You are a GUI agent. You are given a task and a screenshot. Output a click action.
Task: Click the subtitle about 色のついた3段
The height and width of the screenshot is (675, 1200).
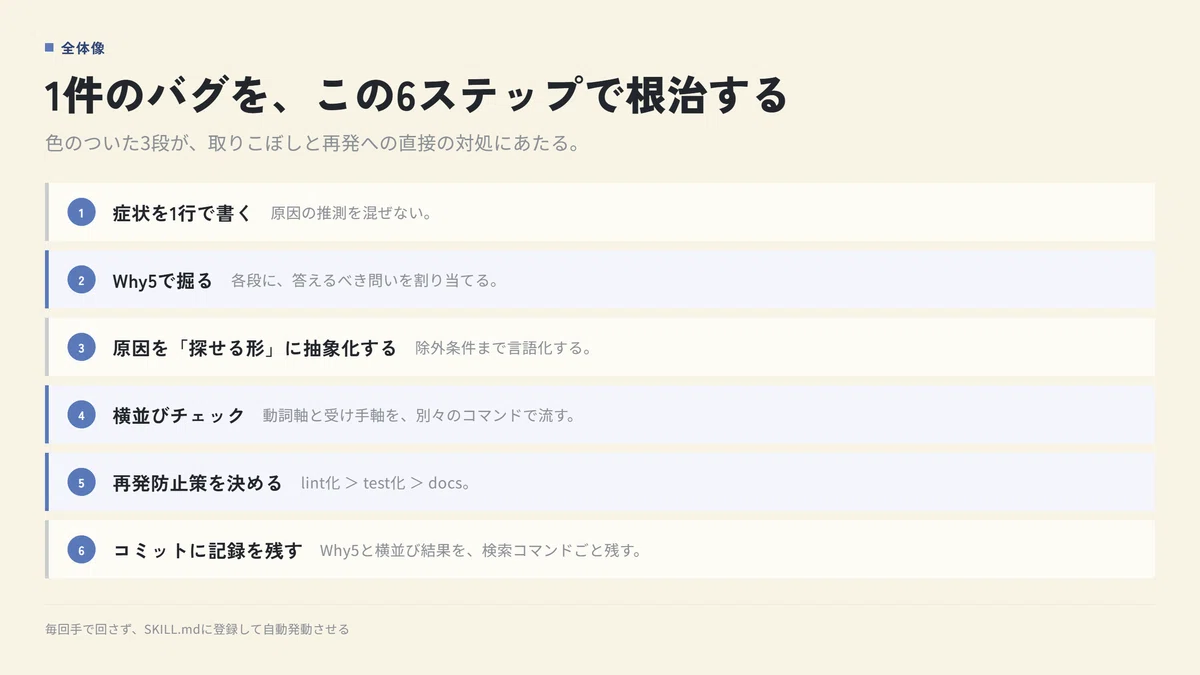click(313, 143)
